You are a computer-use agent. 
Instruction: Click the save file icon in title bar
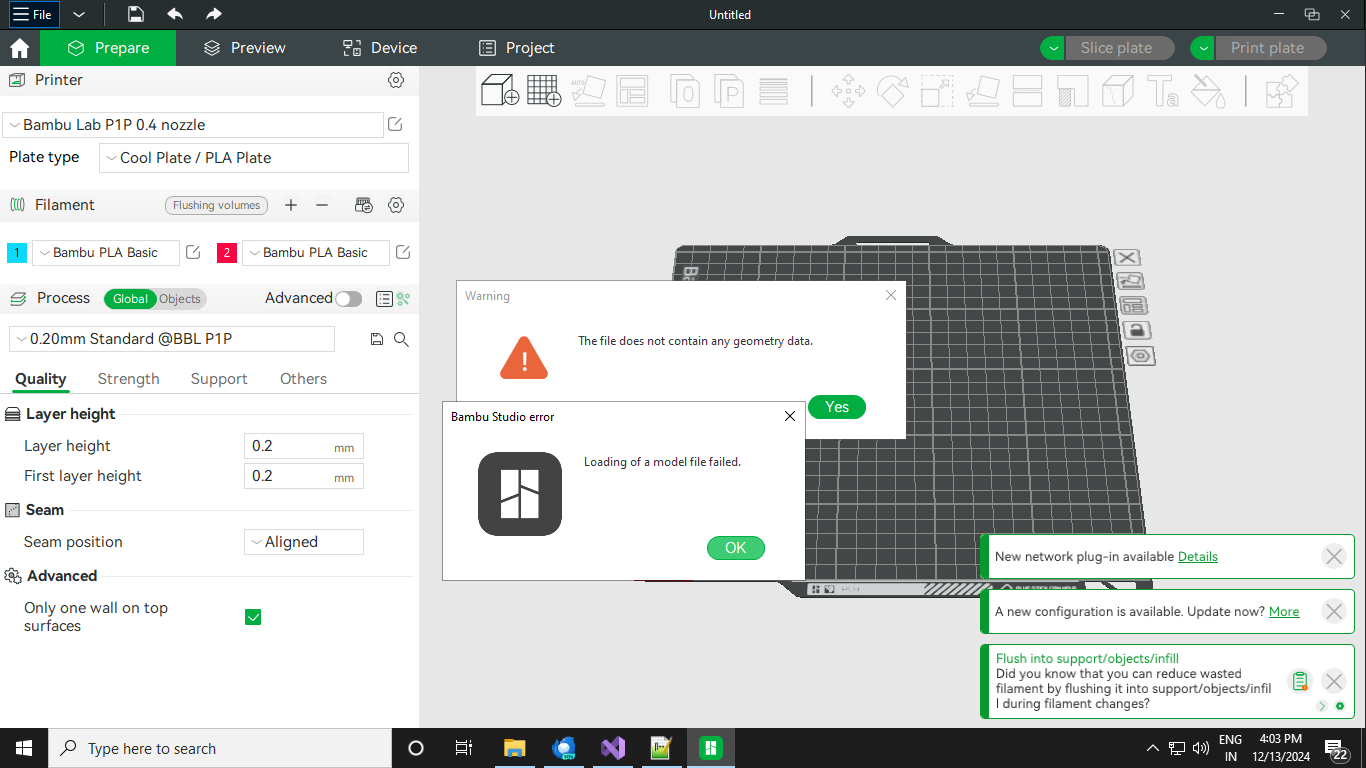tap(136, 14)
